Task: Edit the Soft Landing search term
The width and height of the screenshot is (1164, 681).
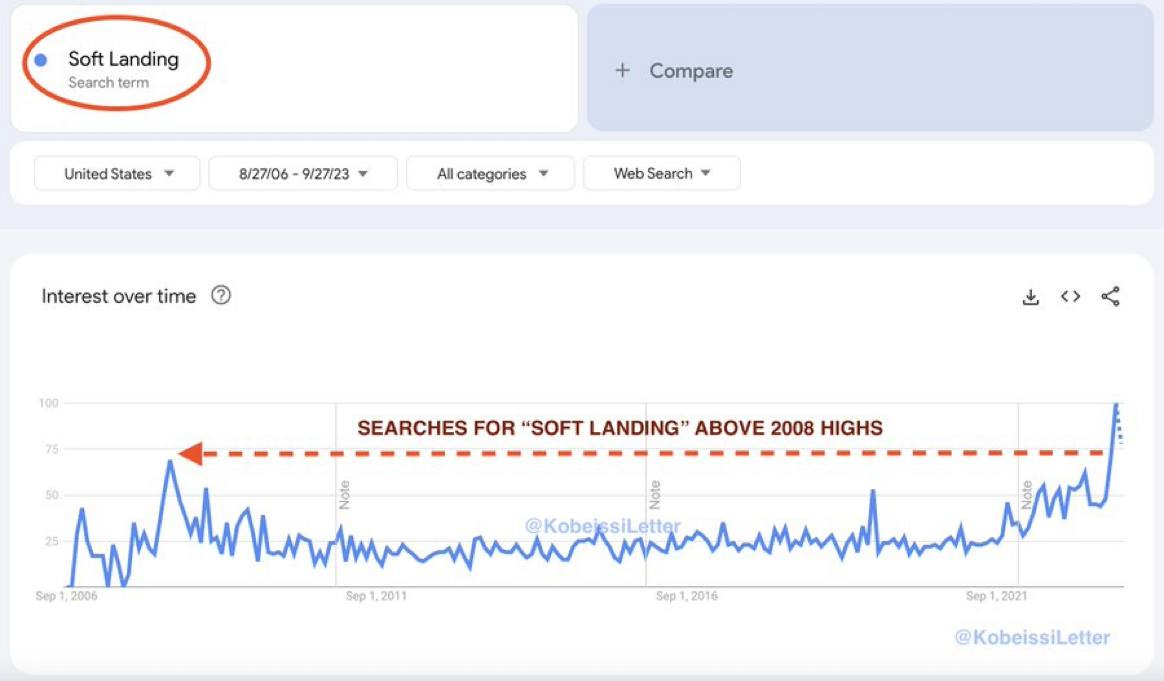Action: coord(123,60)
